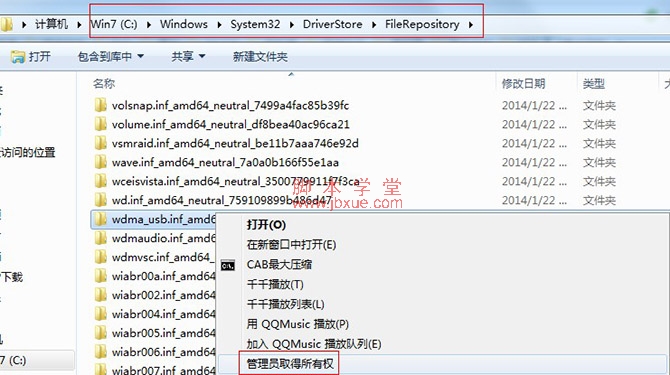This screenshot has height=375, width=670.
Task: Sort by 修改日期 column header
Action: pyautogui.click(x=523, y=83)
